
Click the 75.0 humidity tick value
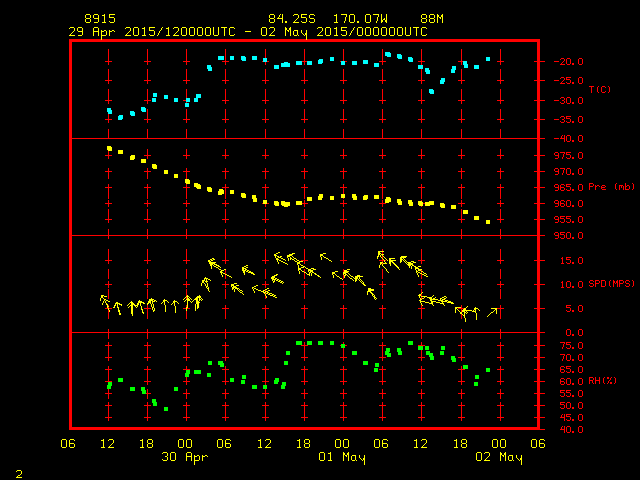tap(571, 346)
